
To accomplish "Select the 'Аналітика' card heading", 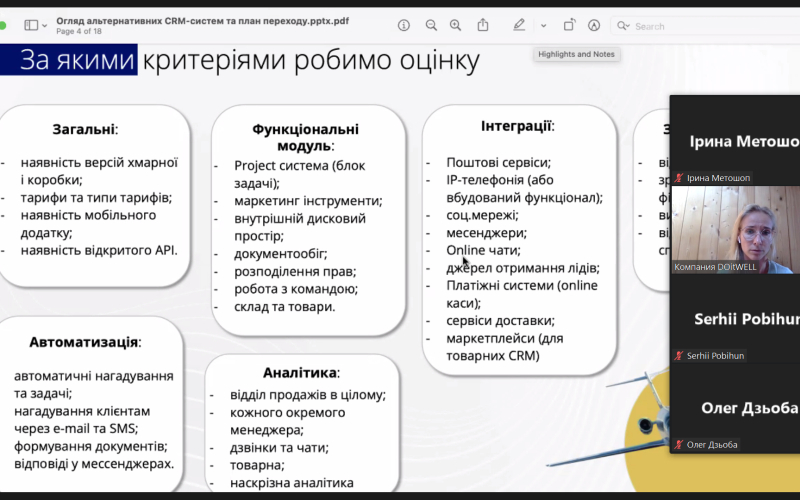I will coord(301,372).
